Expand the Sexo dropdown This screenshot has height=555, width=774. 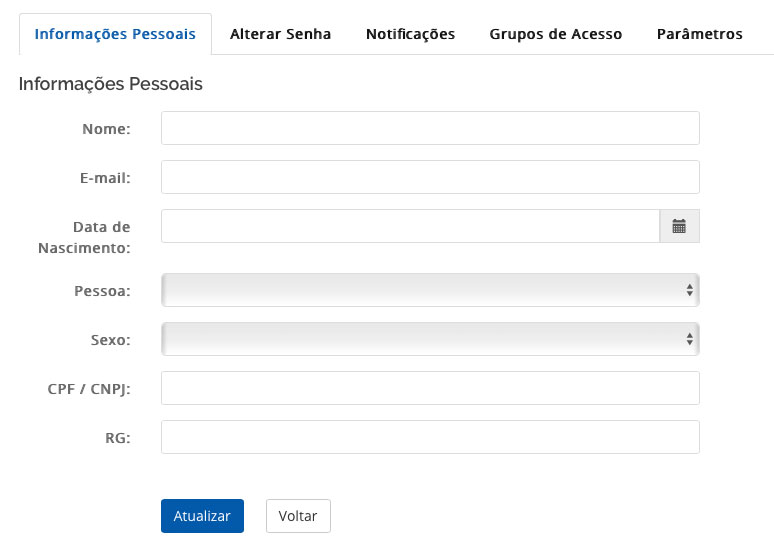click(x=430, y=339)
